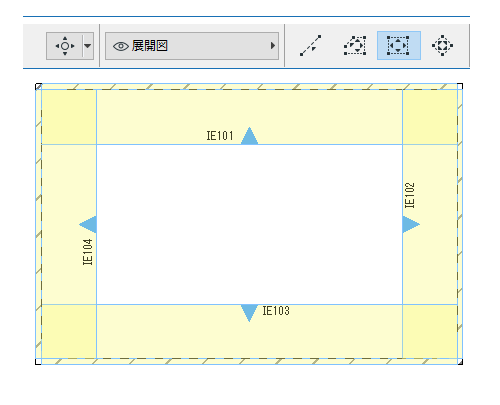Click the IE104 left-pointing marker arrow
Image resolution: width=500 pixels, height=405 pixels.
click(88, 224)
